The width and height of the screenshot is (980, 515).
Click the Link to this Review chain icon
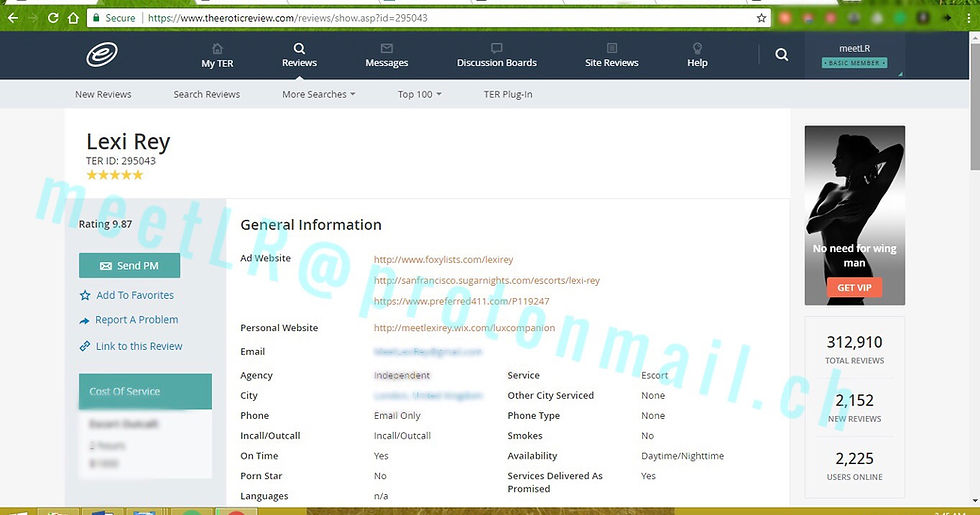[85, 346]
